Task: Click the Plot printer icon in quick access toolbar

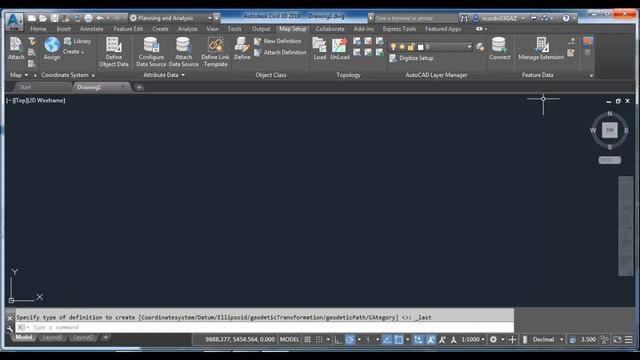Action: point(88,18)
